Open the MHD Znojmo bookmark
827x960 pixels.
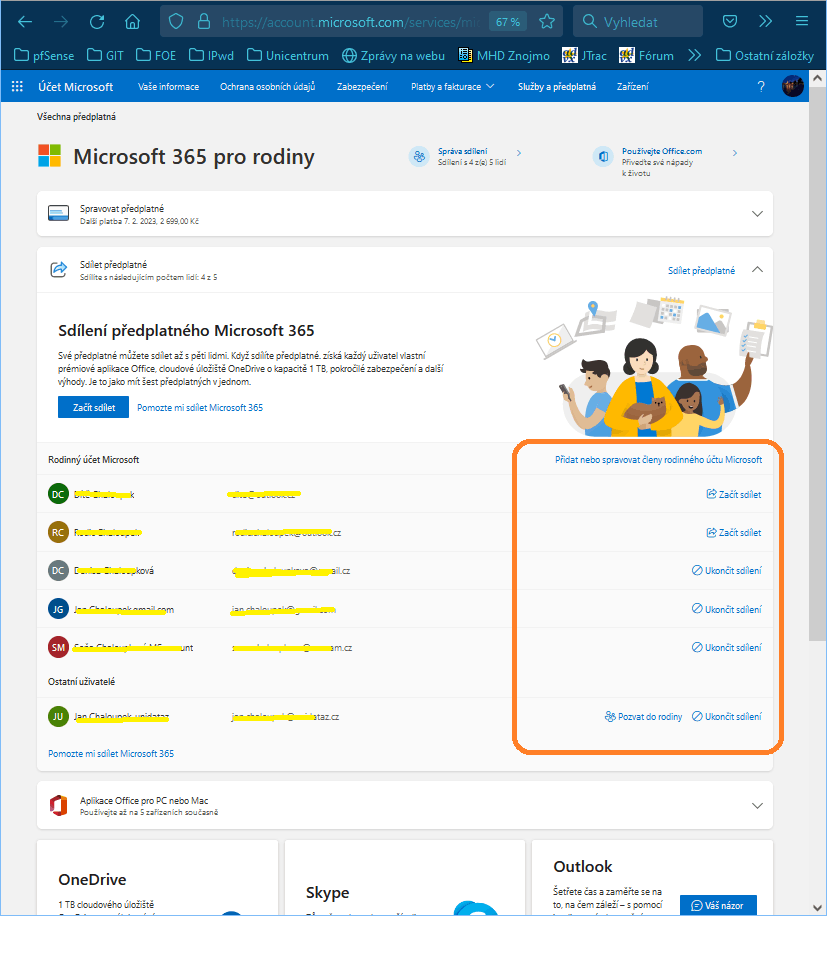(x=504, y=56)
